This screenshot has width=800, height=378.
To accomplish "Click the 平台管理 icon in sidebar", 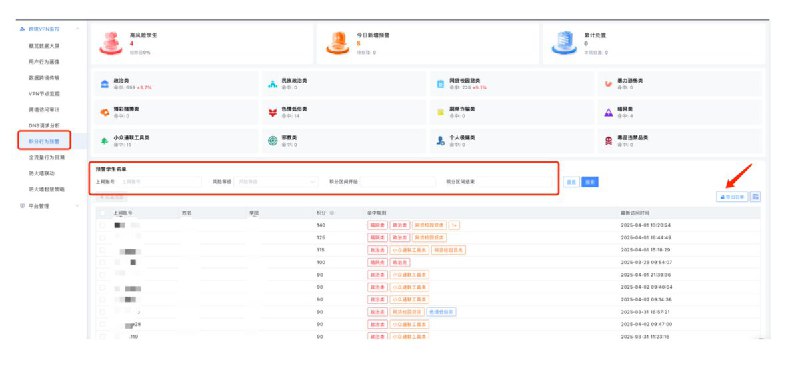I will point(22,206).
